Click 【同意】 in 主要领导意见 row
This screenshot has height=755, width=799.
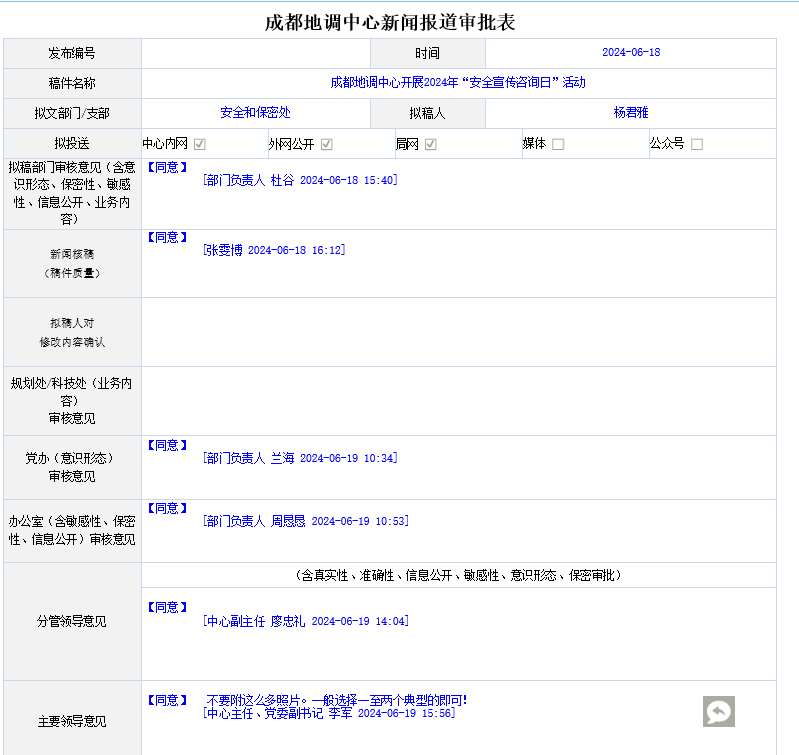(x=167, y=700)
